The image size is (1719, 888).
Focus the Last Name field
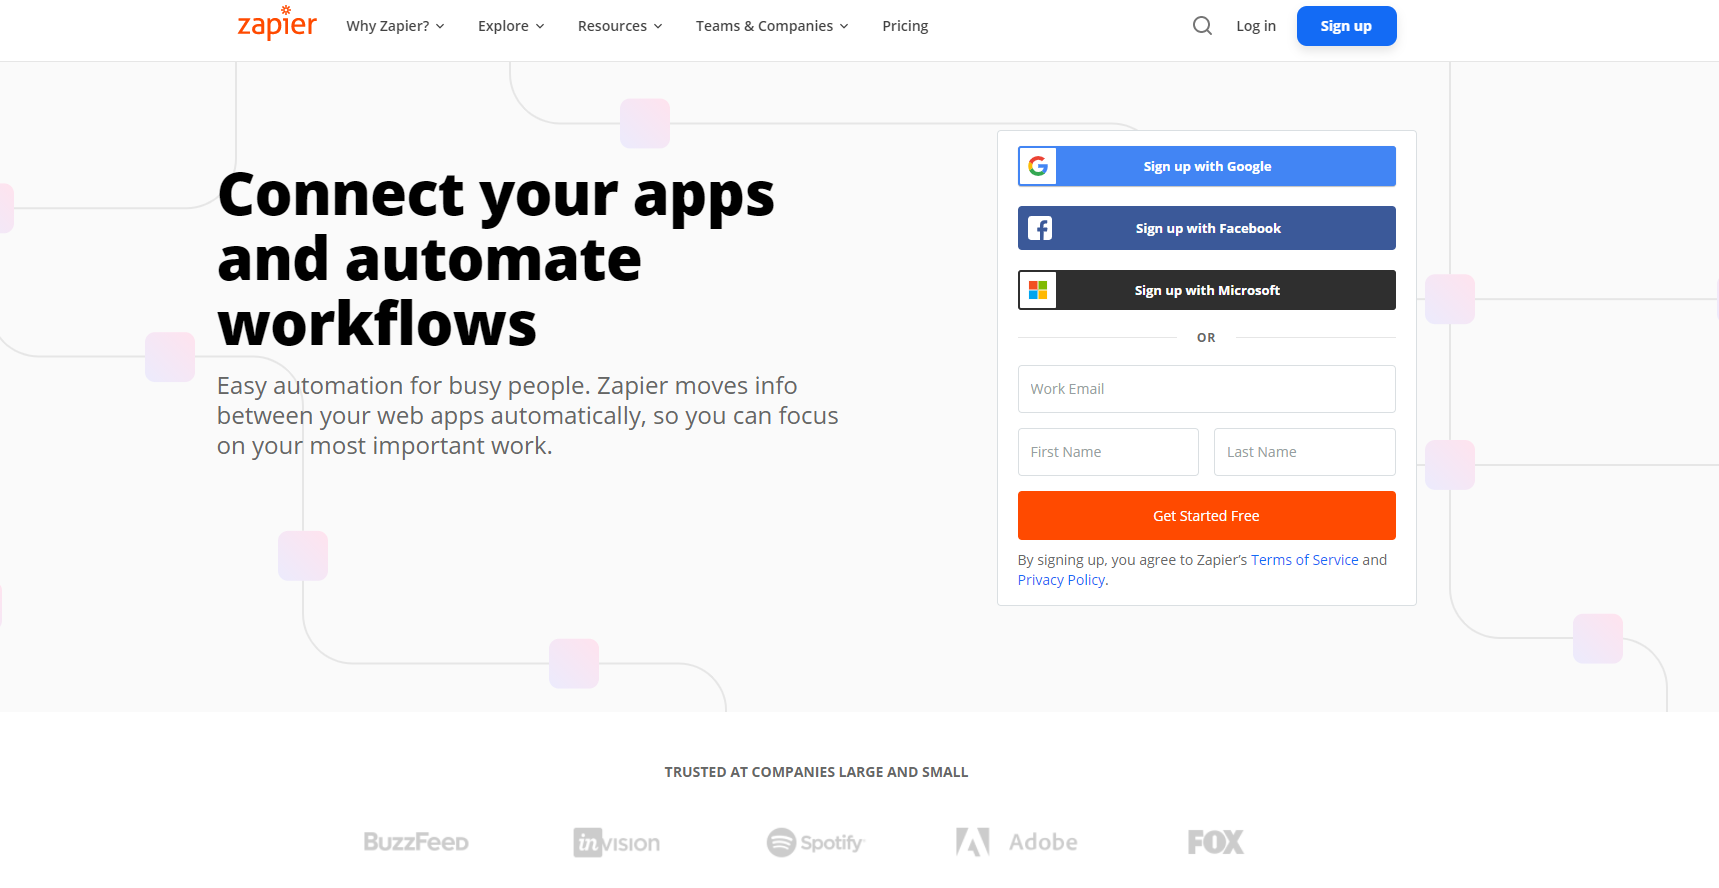click(1304, 452)
